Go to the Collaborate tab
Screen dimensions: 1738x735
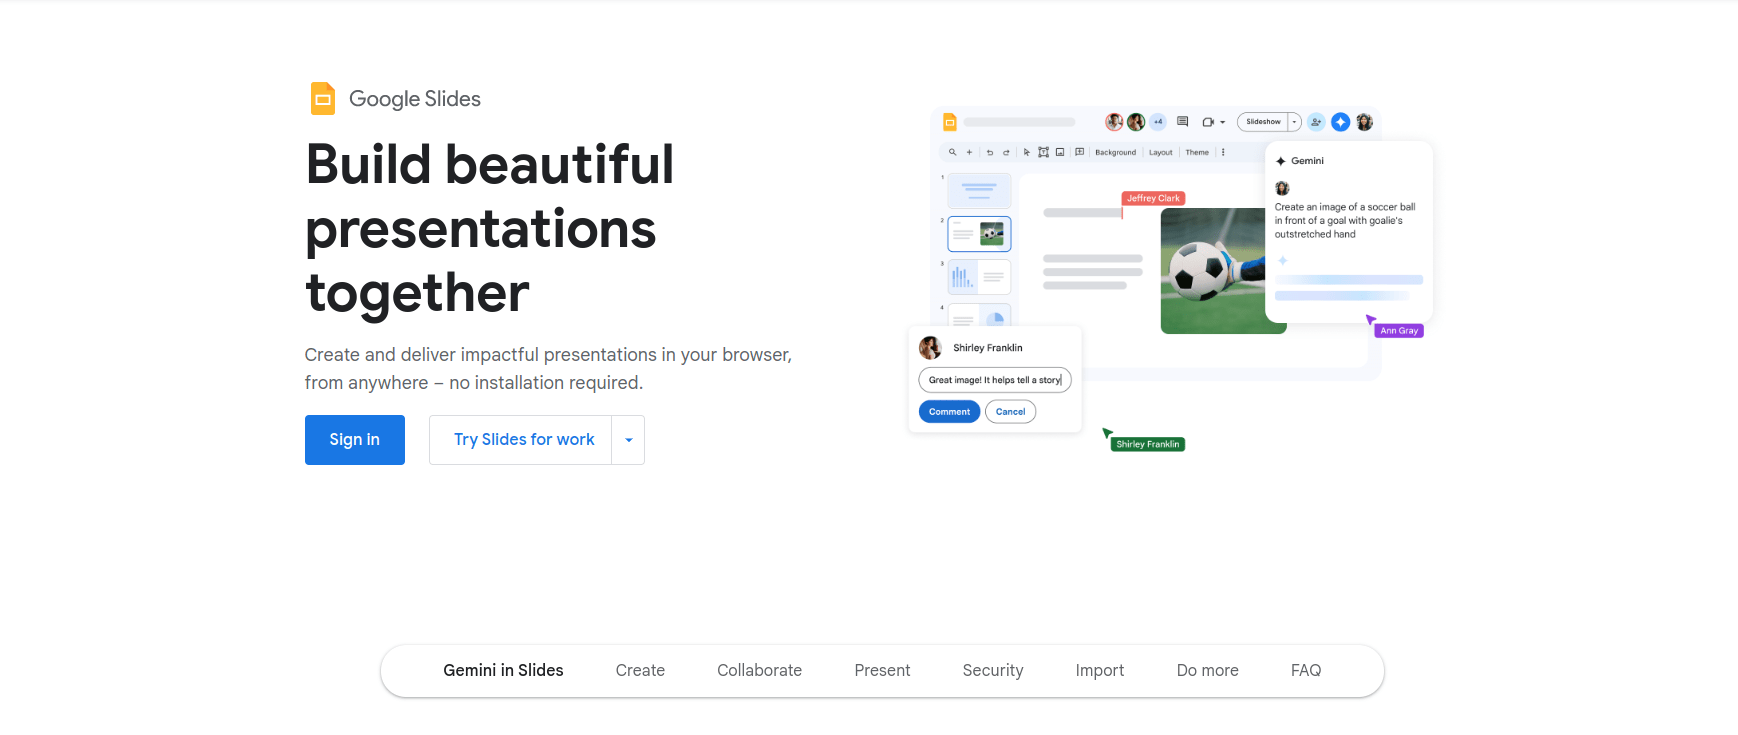[759, 670]
